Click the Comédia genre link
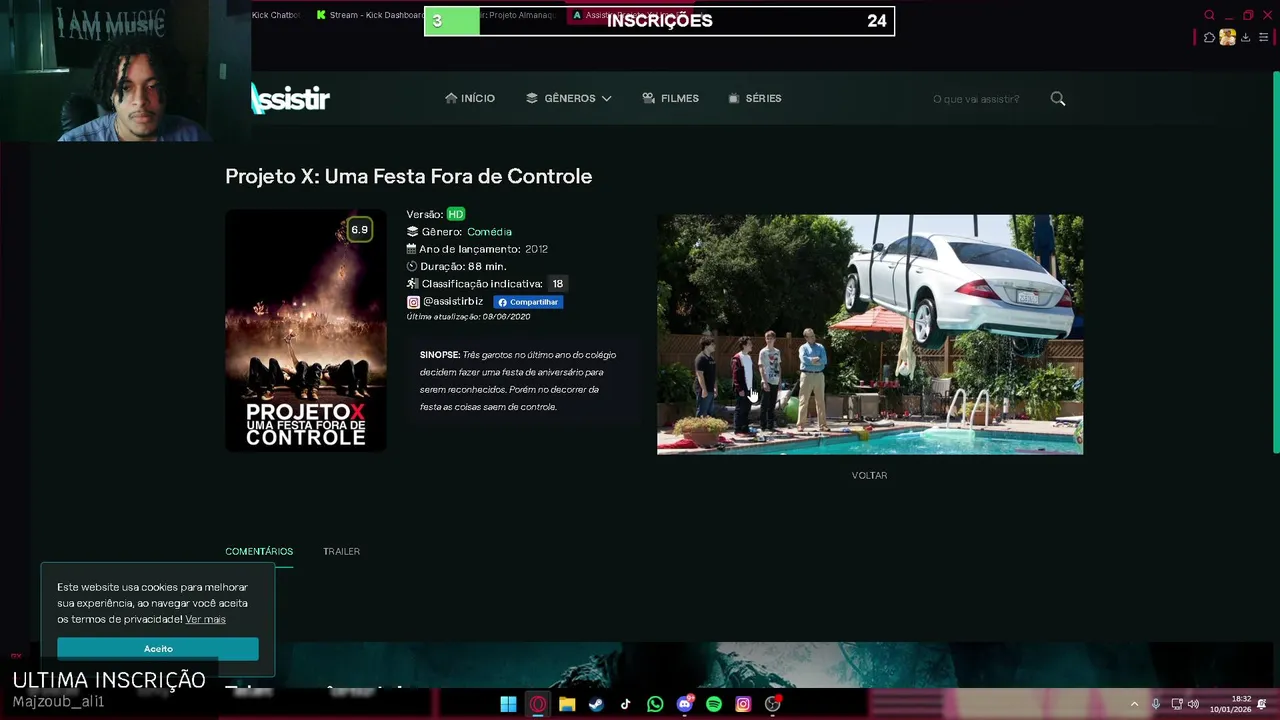Image resolution: width=1280 pixels, height=720 pixels. point(489,232)
